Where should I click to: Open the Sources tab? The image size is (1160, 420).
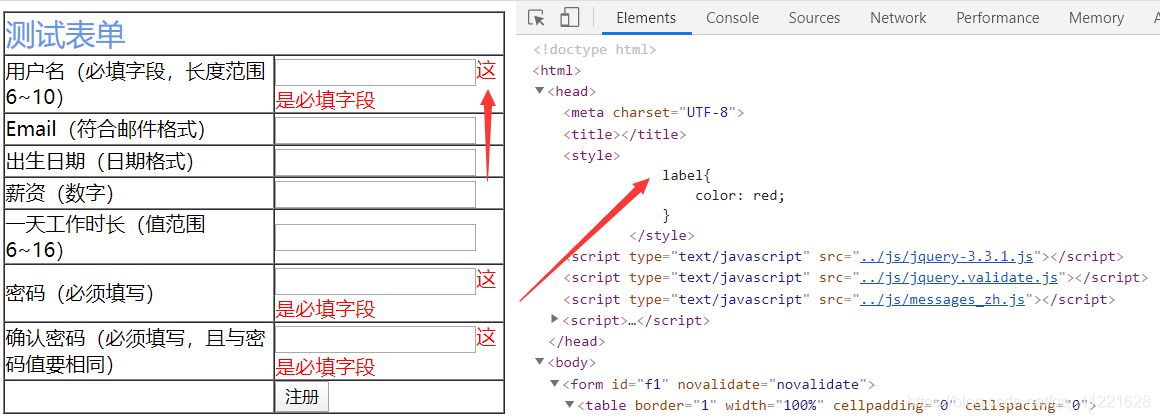[814, 18]
